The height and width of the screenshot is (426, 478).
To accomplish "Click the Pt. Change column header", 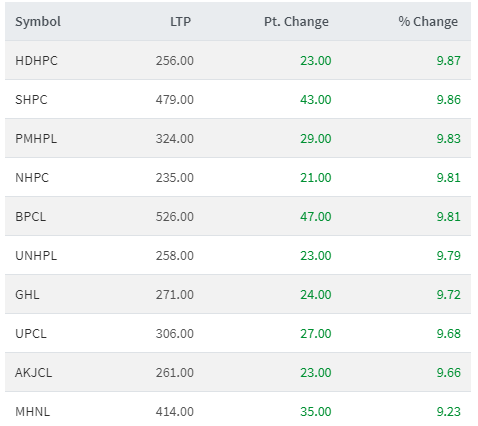I will [x=296, y=22].
